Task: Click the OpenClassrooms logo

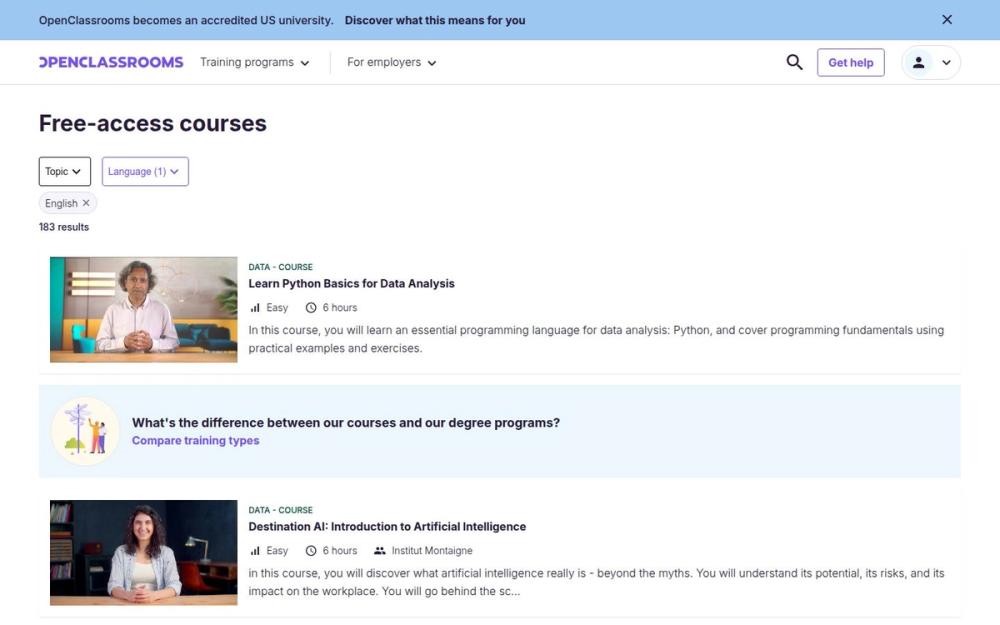Action: click(110, 62)
